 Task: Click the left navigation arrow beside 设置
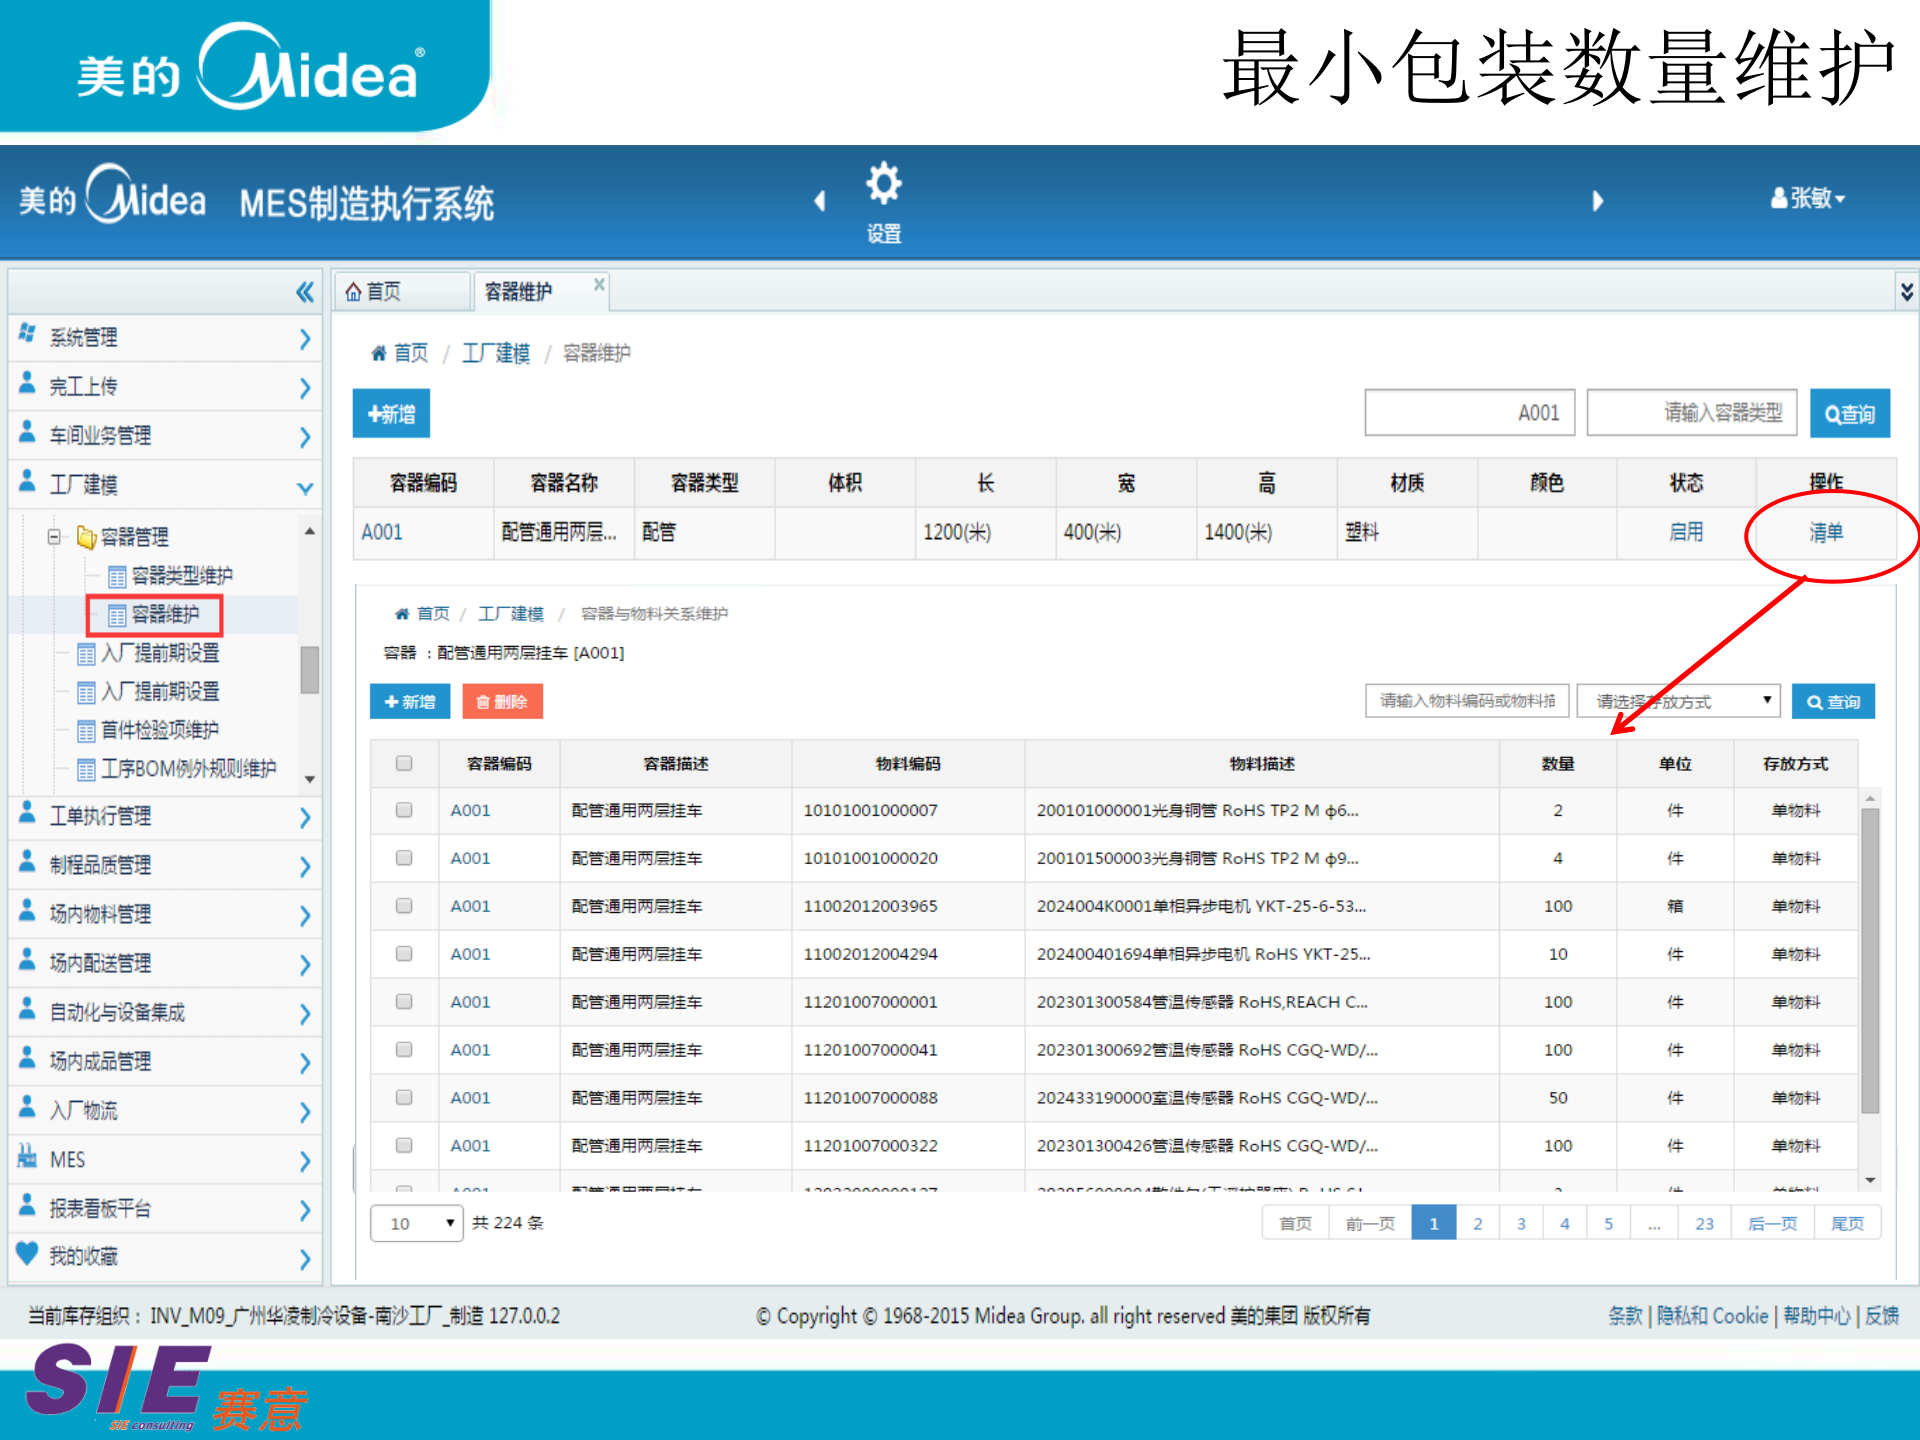(x=820, y=201)
